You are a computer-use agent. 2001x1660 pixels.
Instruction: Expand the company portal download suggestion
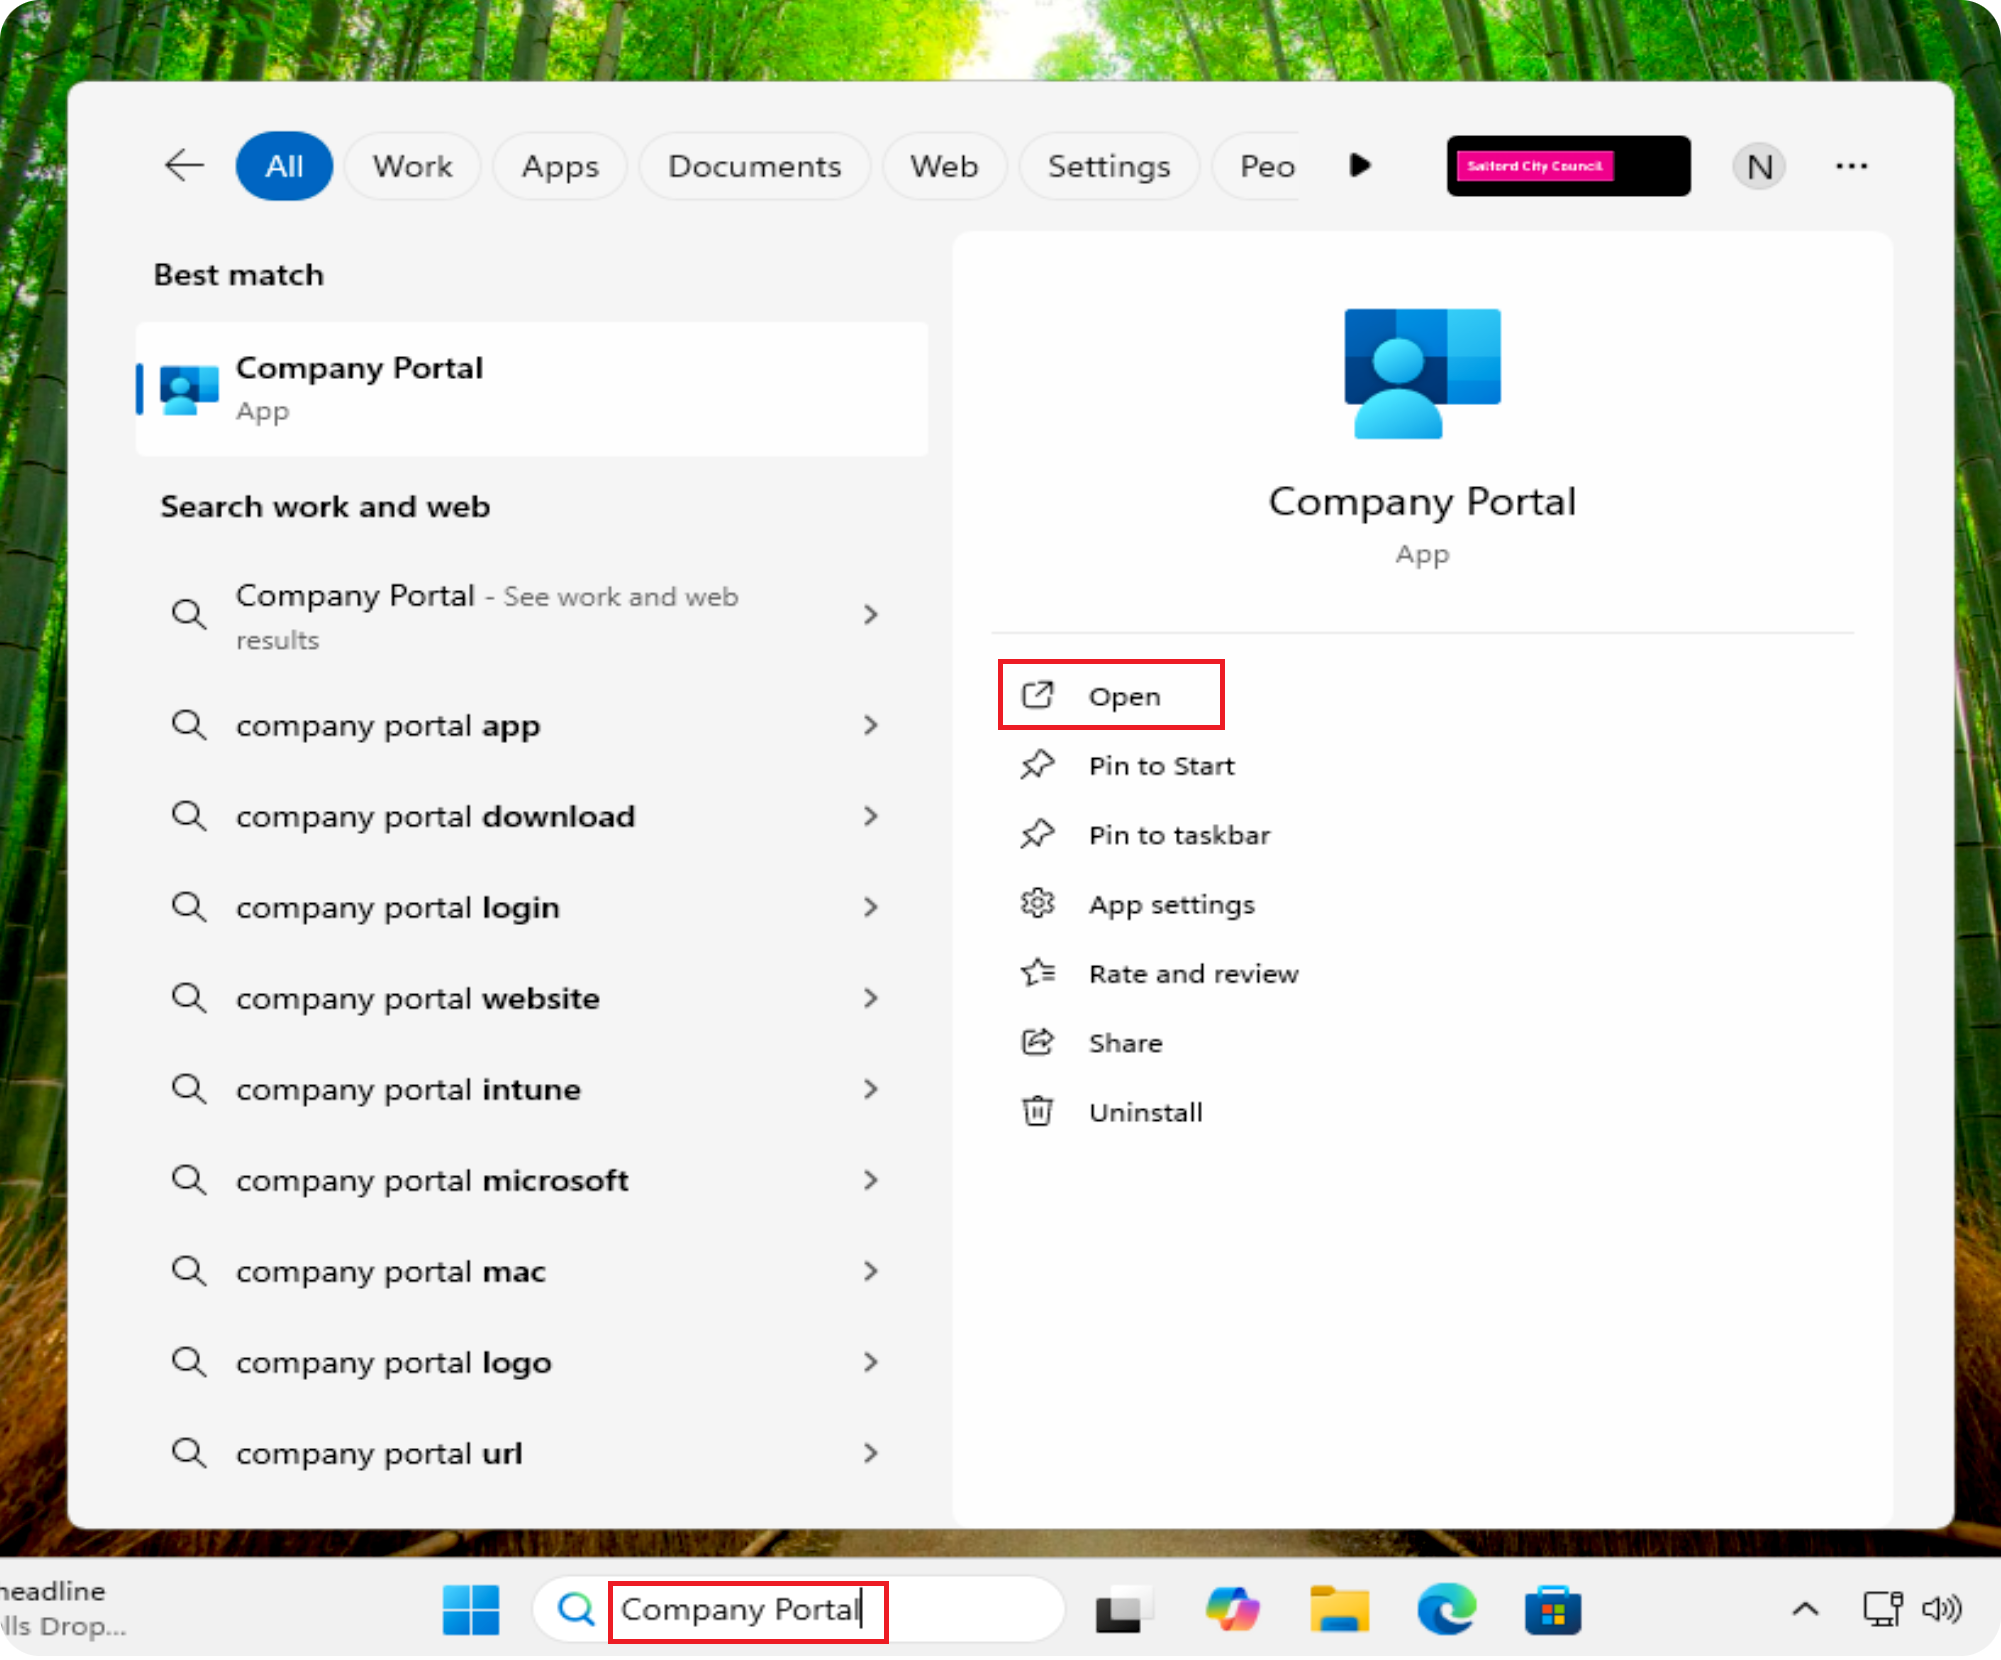point(870,816)
